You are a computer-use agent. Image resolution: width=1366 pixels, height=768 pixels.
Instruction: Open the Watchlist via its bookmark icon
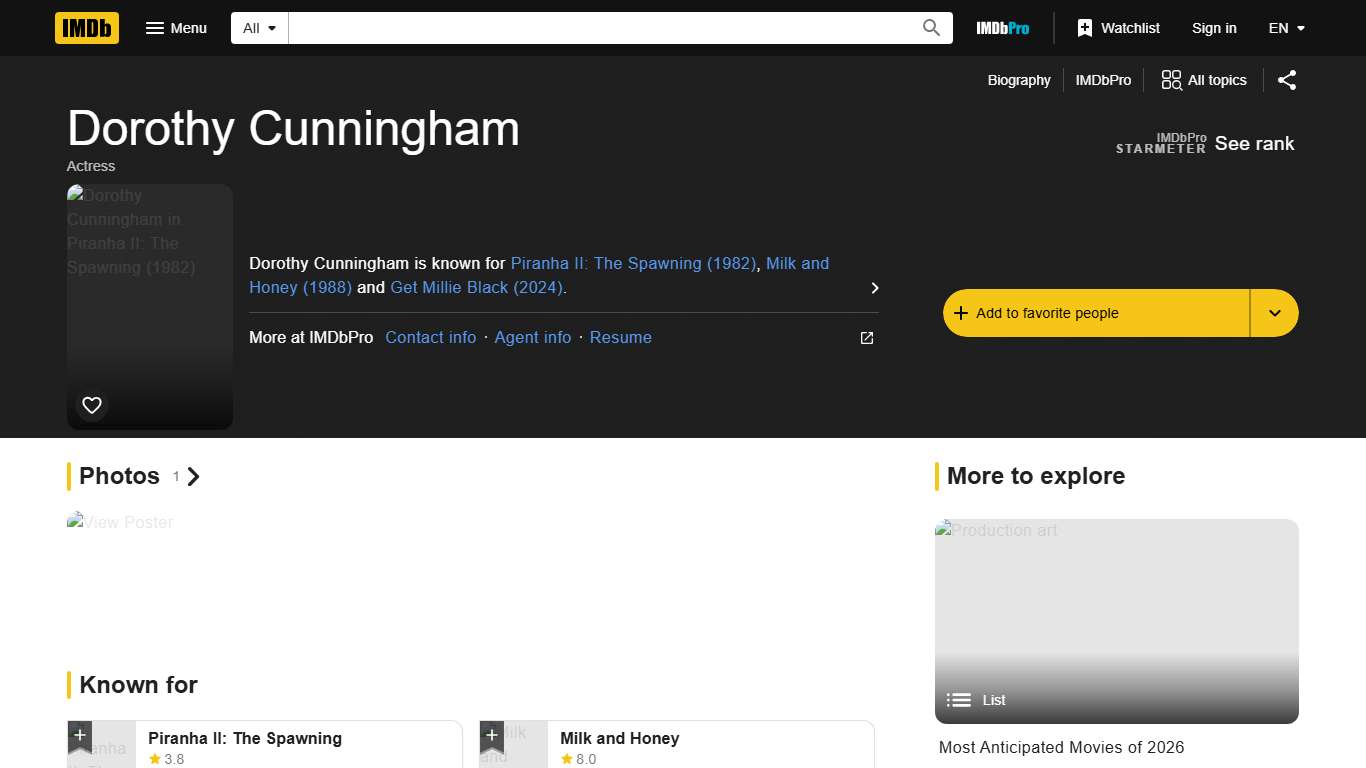[x=1085, y=28]
